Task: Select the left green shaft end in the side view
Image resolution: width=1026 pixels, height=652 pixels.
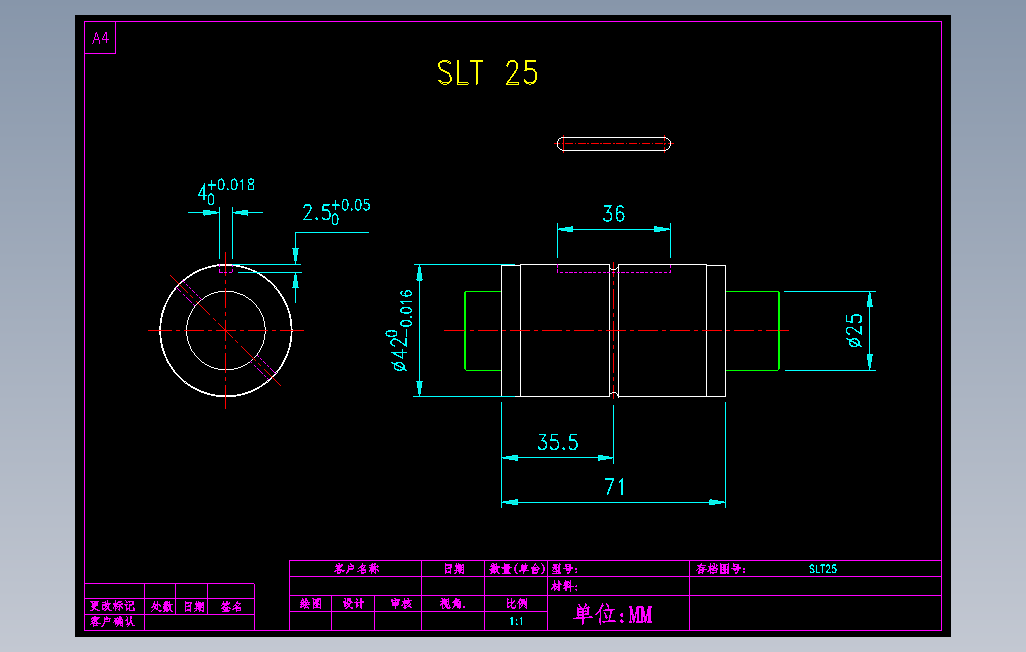Action: [483, 331]
